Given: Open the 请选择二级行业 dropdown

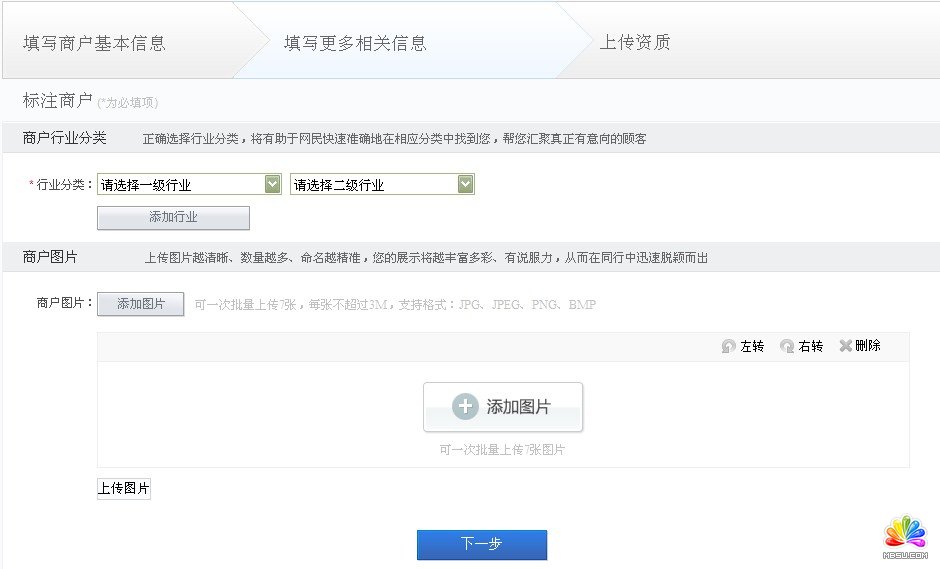Looking at the screenshot, I should [x=382, y=184].
